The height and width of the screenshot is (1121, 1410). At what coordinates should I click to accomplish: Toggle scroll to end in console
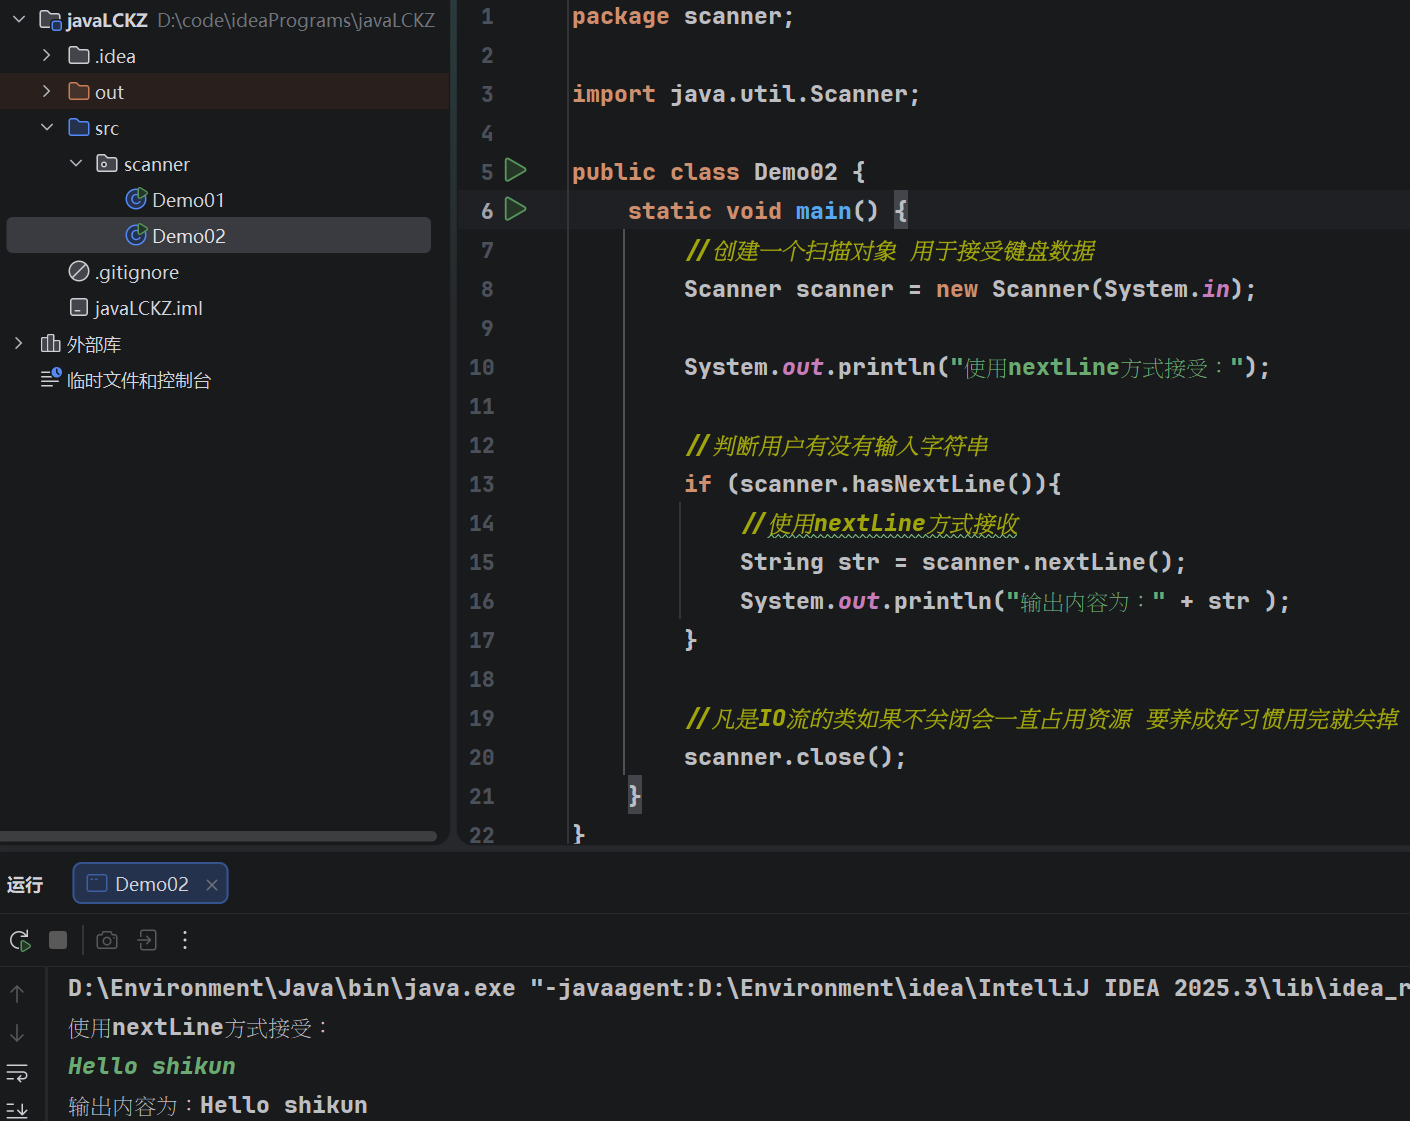tap(17, 1109)
